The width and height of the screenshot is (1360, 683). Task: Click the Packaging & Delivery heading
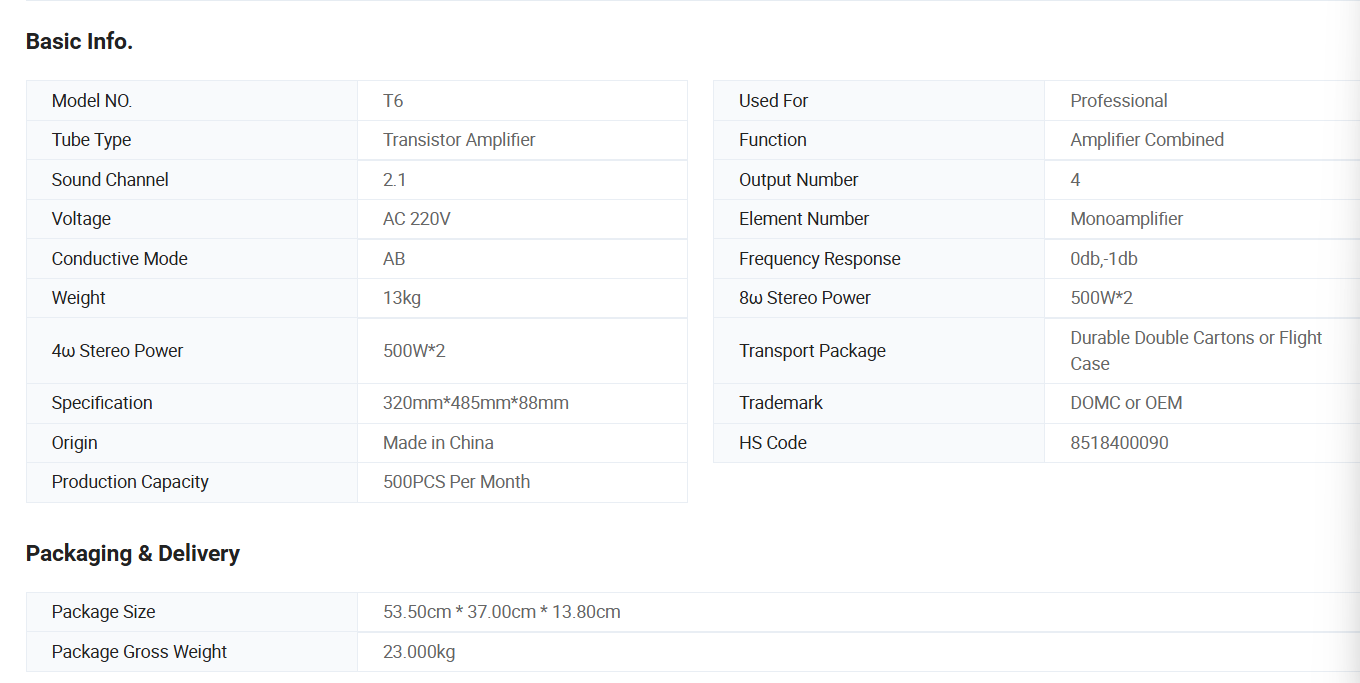click(132, 554)
